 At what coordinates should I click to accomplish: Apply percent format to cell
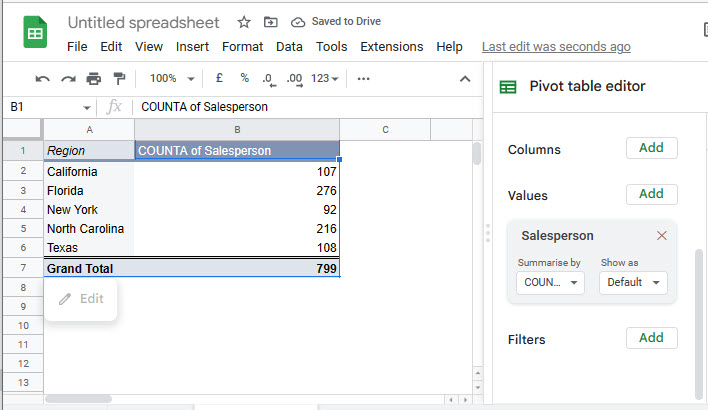click(244, 79)
